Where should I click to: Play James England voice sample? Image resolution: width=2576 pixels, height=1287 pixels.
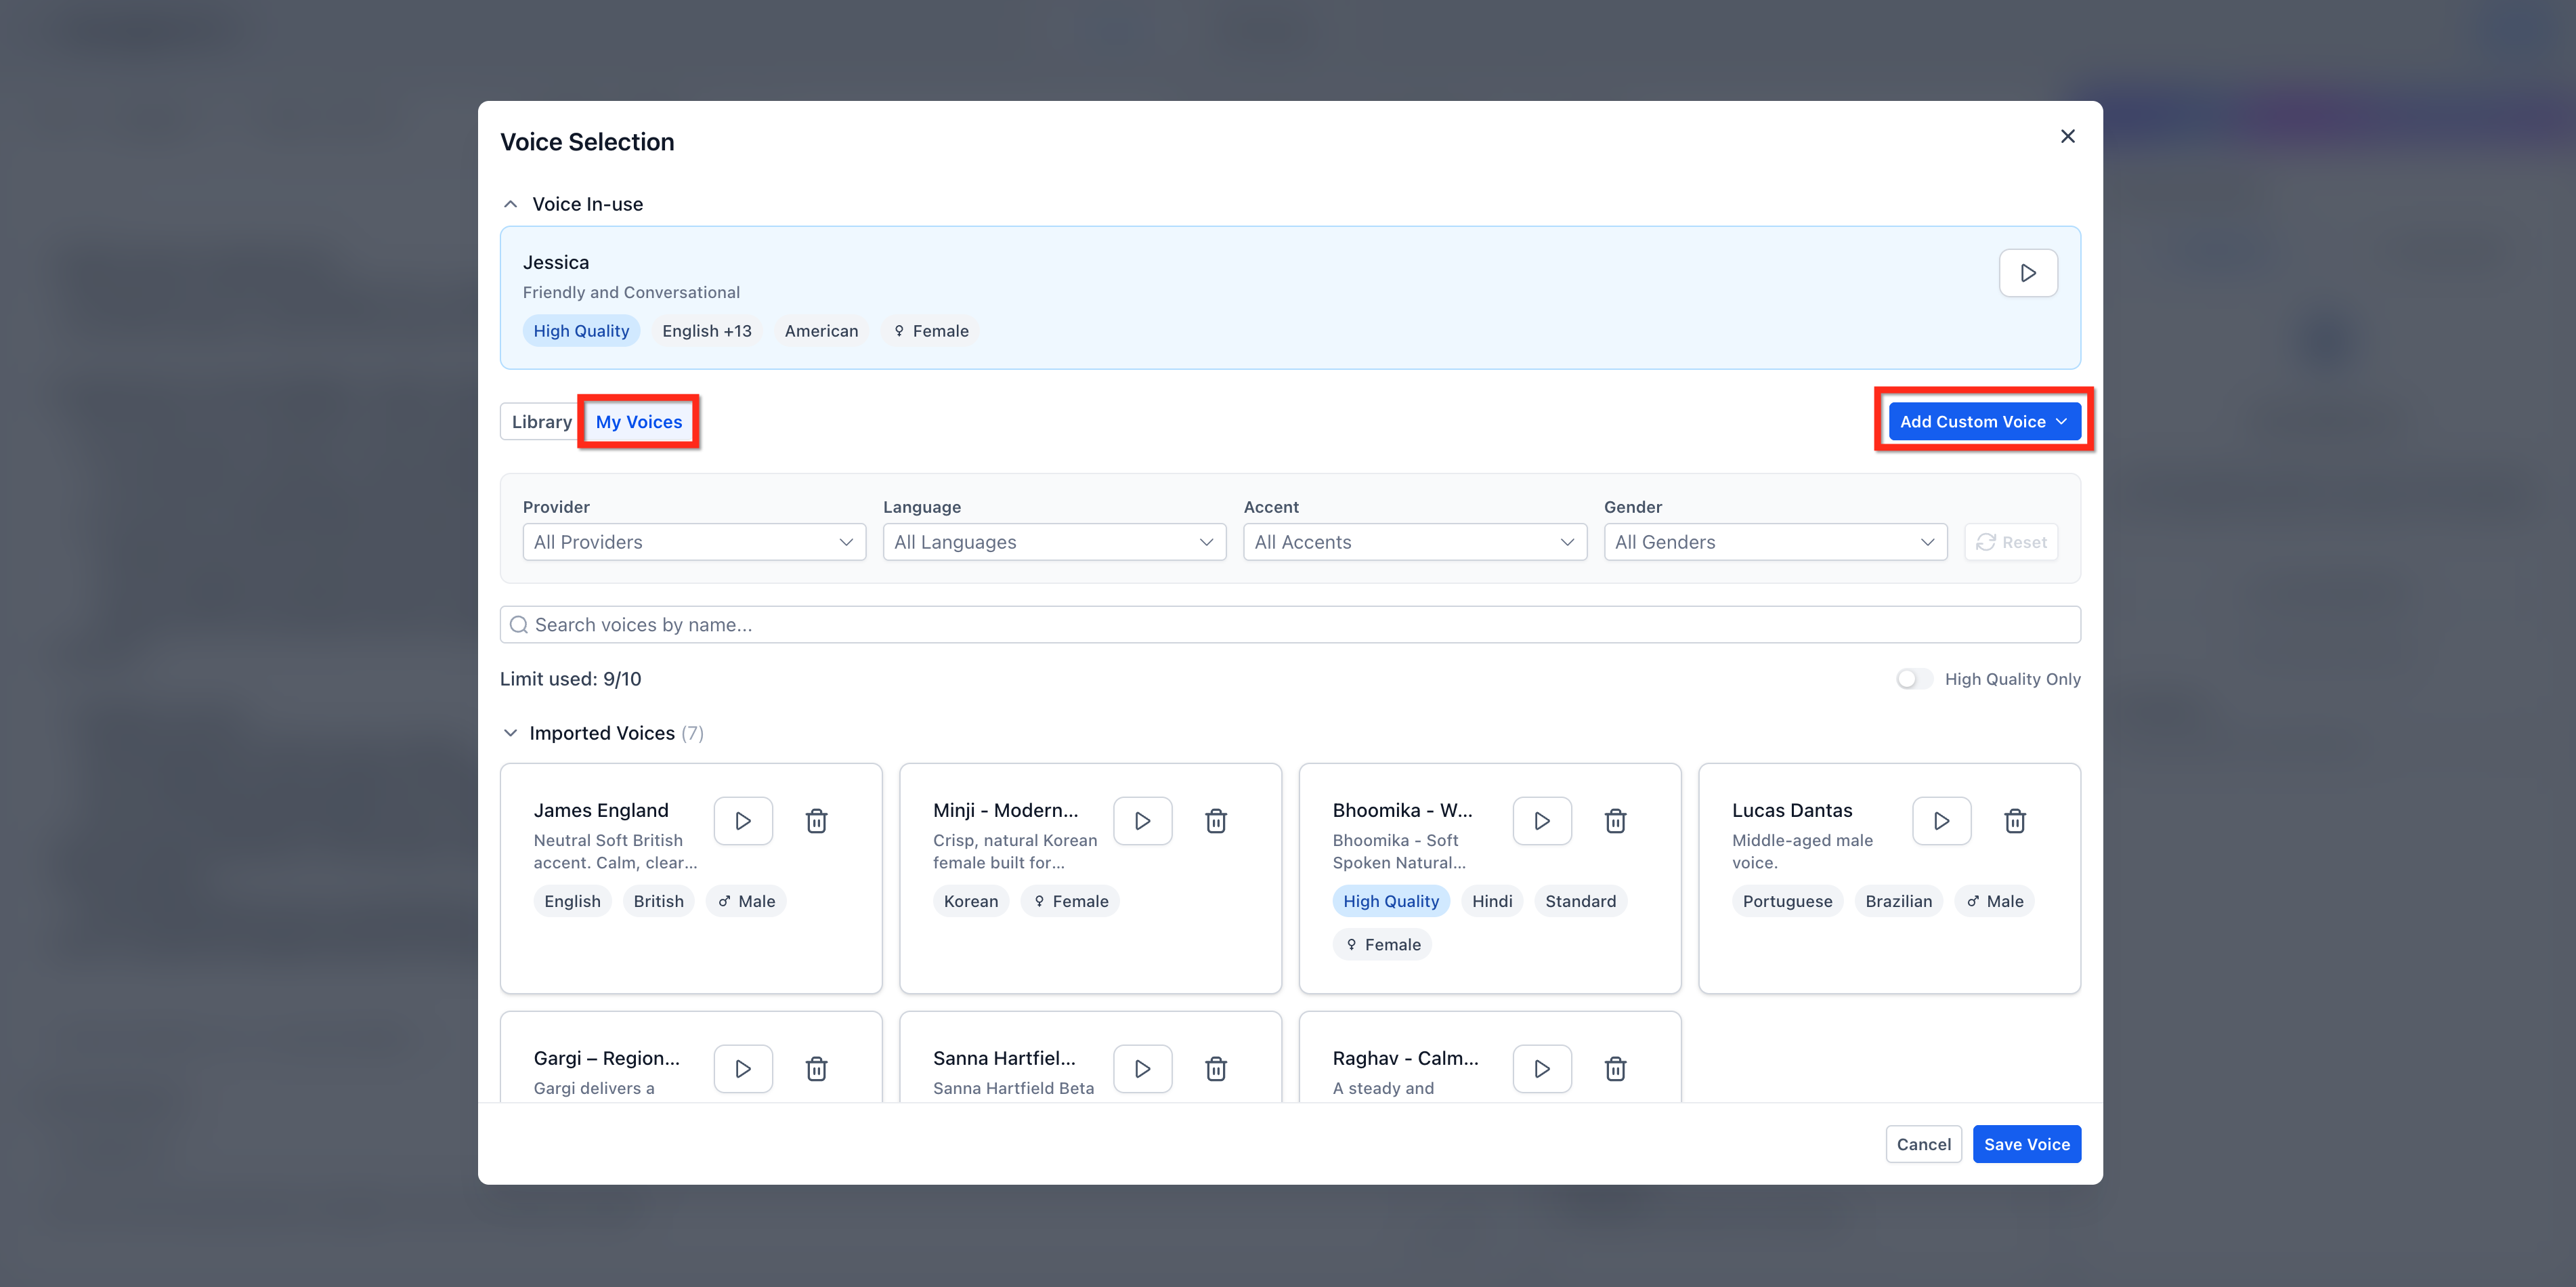(743, 821)
